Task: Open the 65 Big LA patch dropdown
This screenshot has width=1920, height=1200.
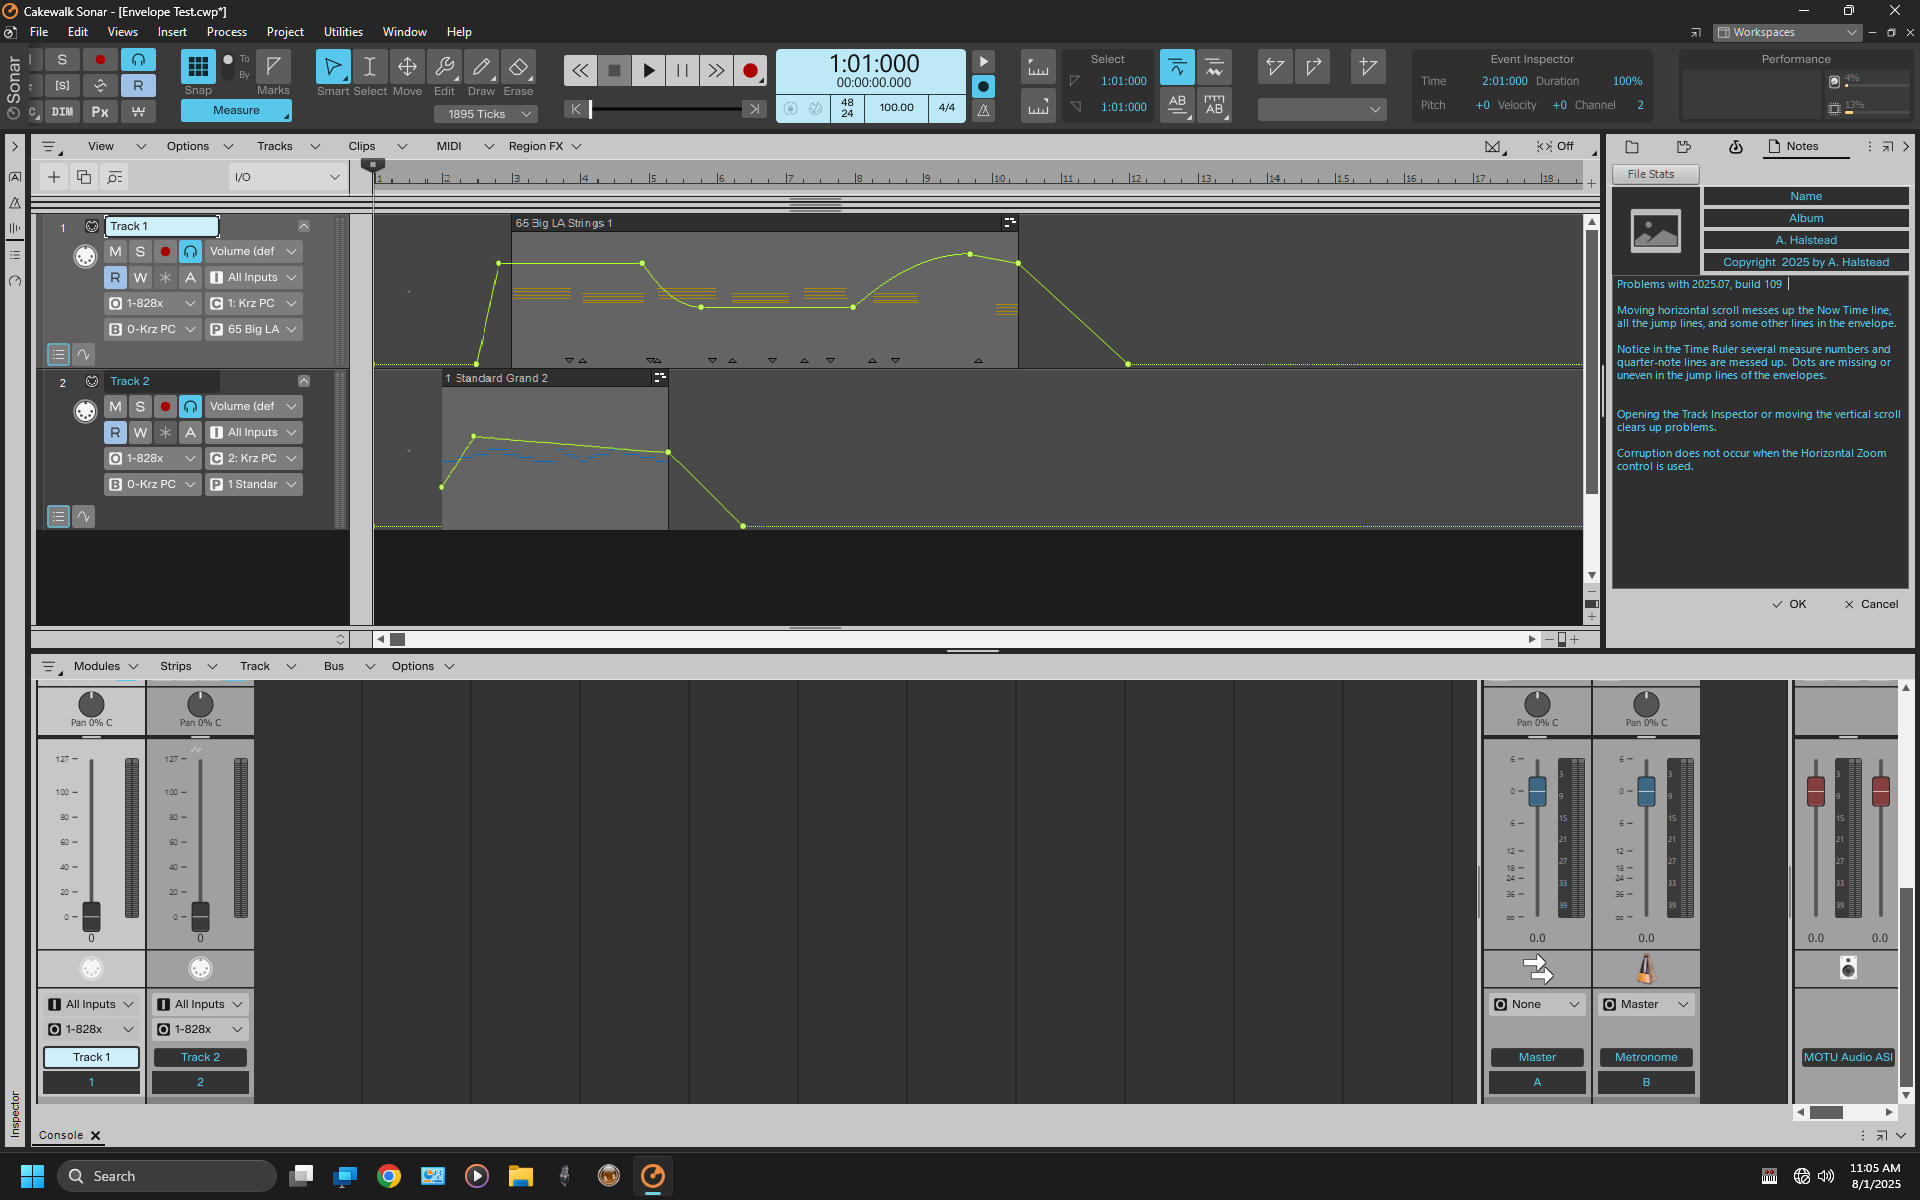Action: (254, 329)
